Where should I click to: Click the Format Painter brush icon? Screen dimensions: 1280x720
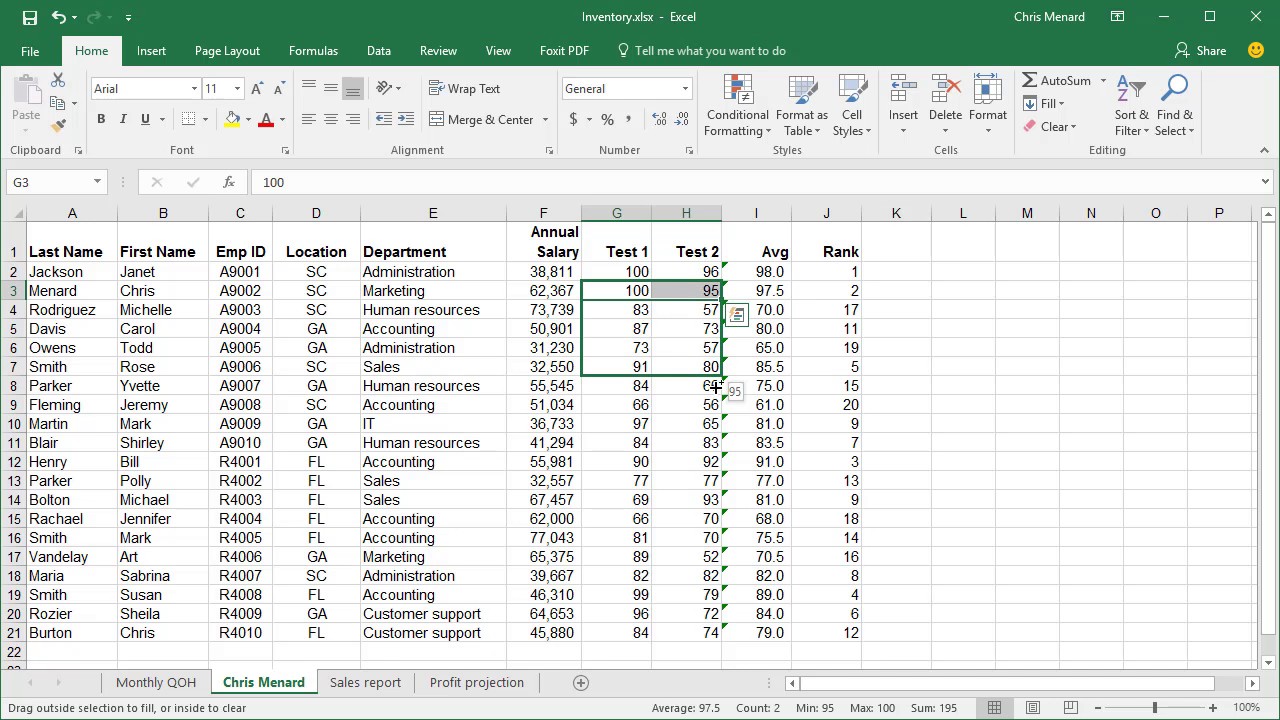click(x=58, y=125)
